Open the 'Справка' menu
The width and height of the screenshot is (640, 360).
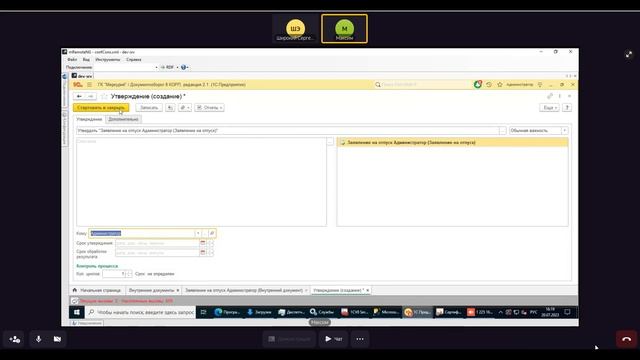click(x=133, y=60)
